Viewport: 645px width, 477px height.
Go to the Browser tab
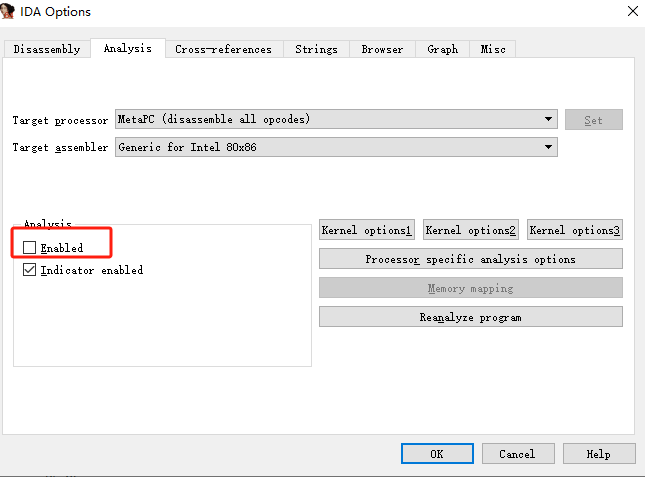tap(382, 49)
